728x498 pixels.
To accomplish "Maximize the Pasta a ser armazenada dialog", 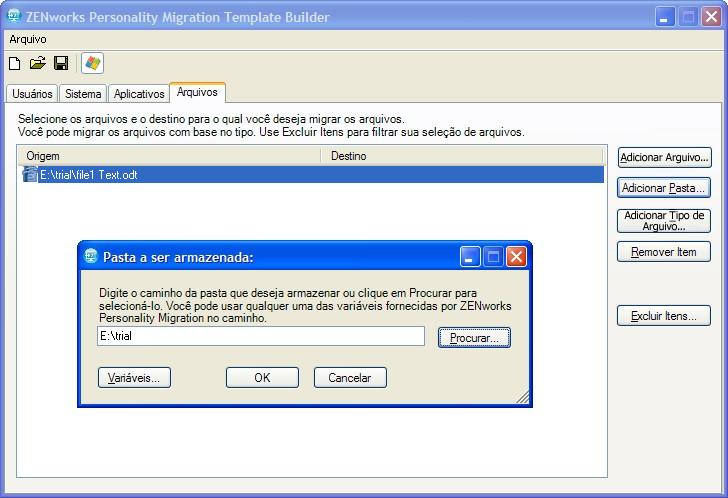I will coord(493,256).
